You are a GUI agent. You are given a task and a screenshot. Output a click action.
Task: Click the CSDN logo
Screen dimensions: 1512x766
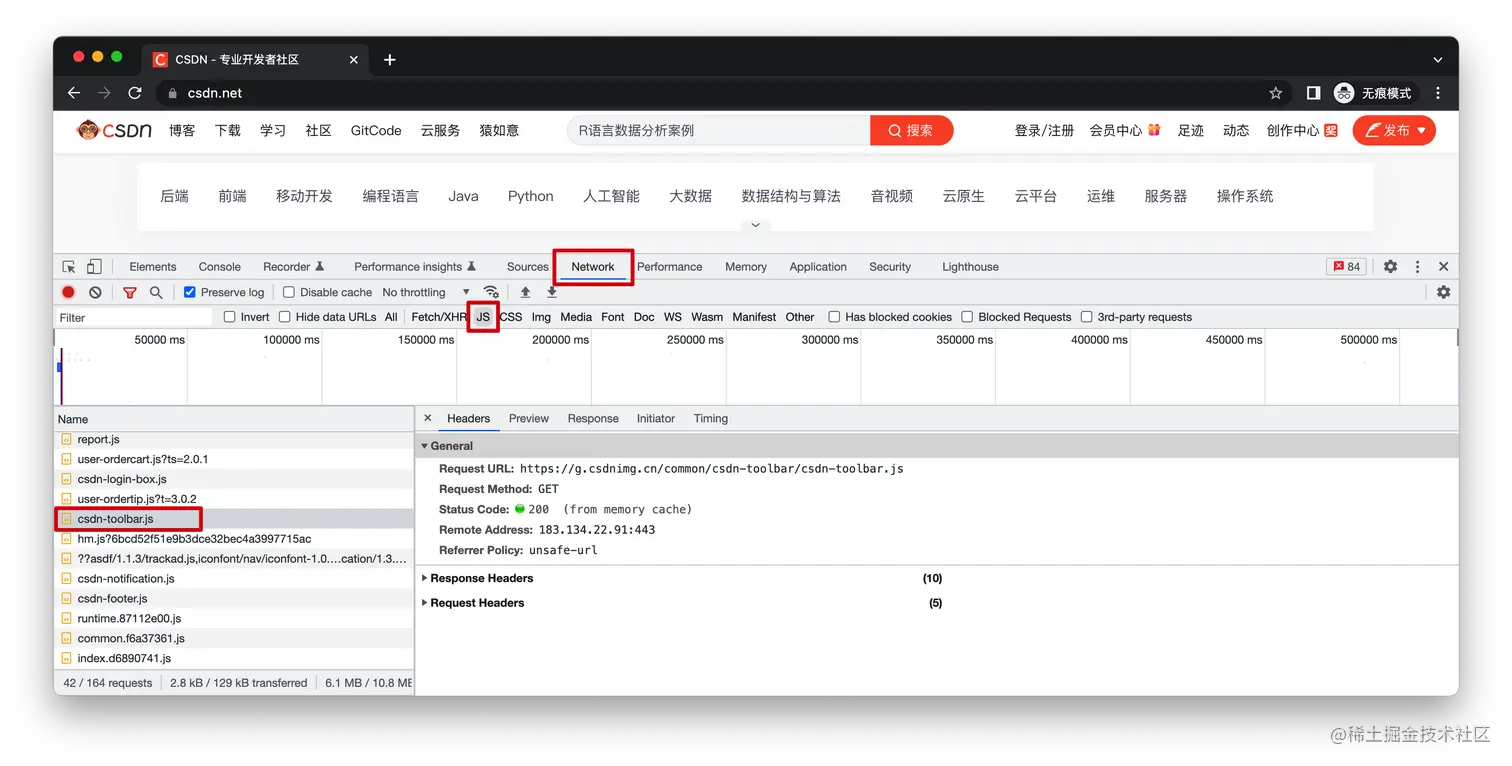coord(114,130)
